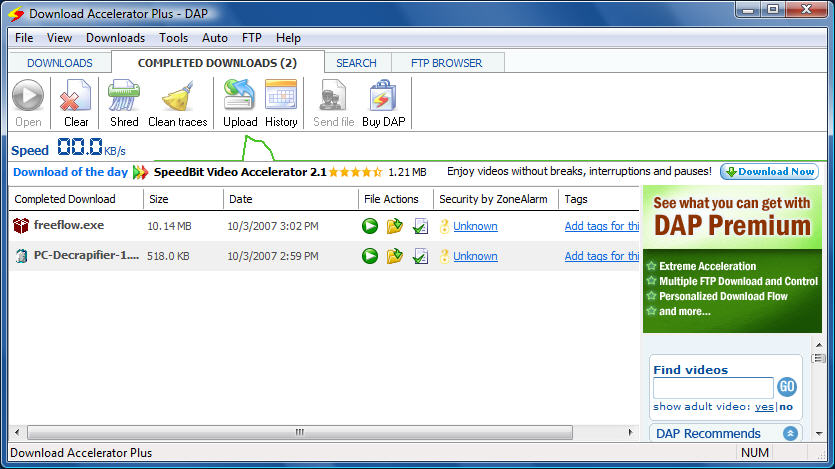Click the File Actions column header

[396, 199]
